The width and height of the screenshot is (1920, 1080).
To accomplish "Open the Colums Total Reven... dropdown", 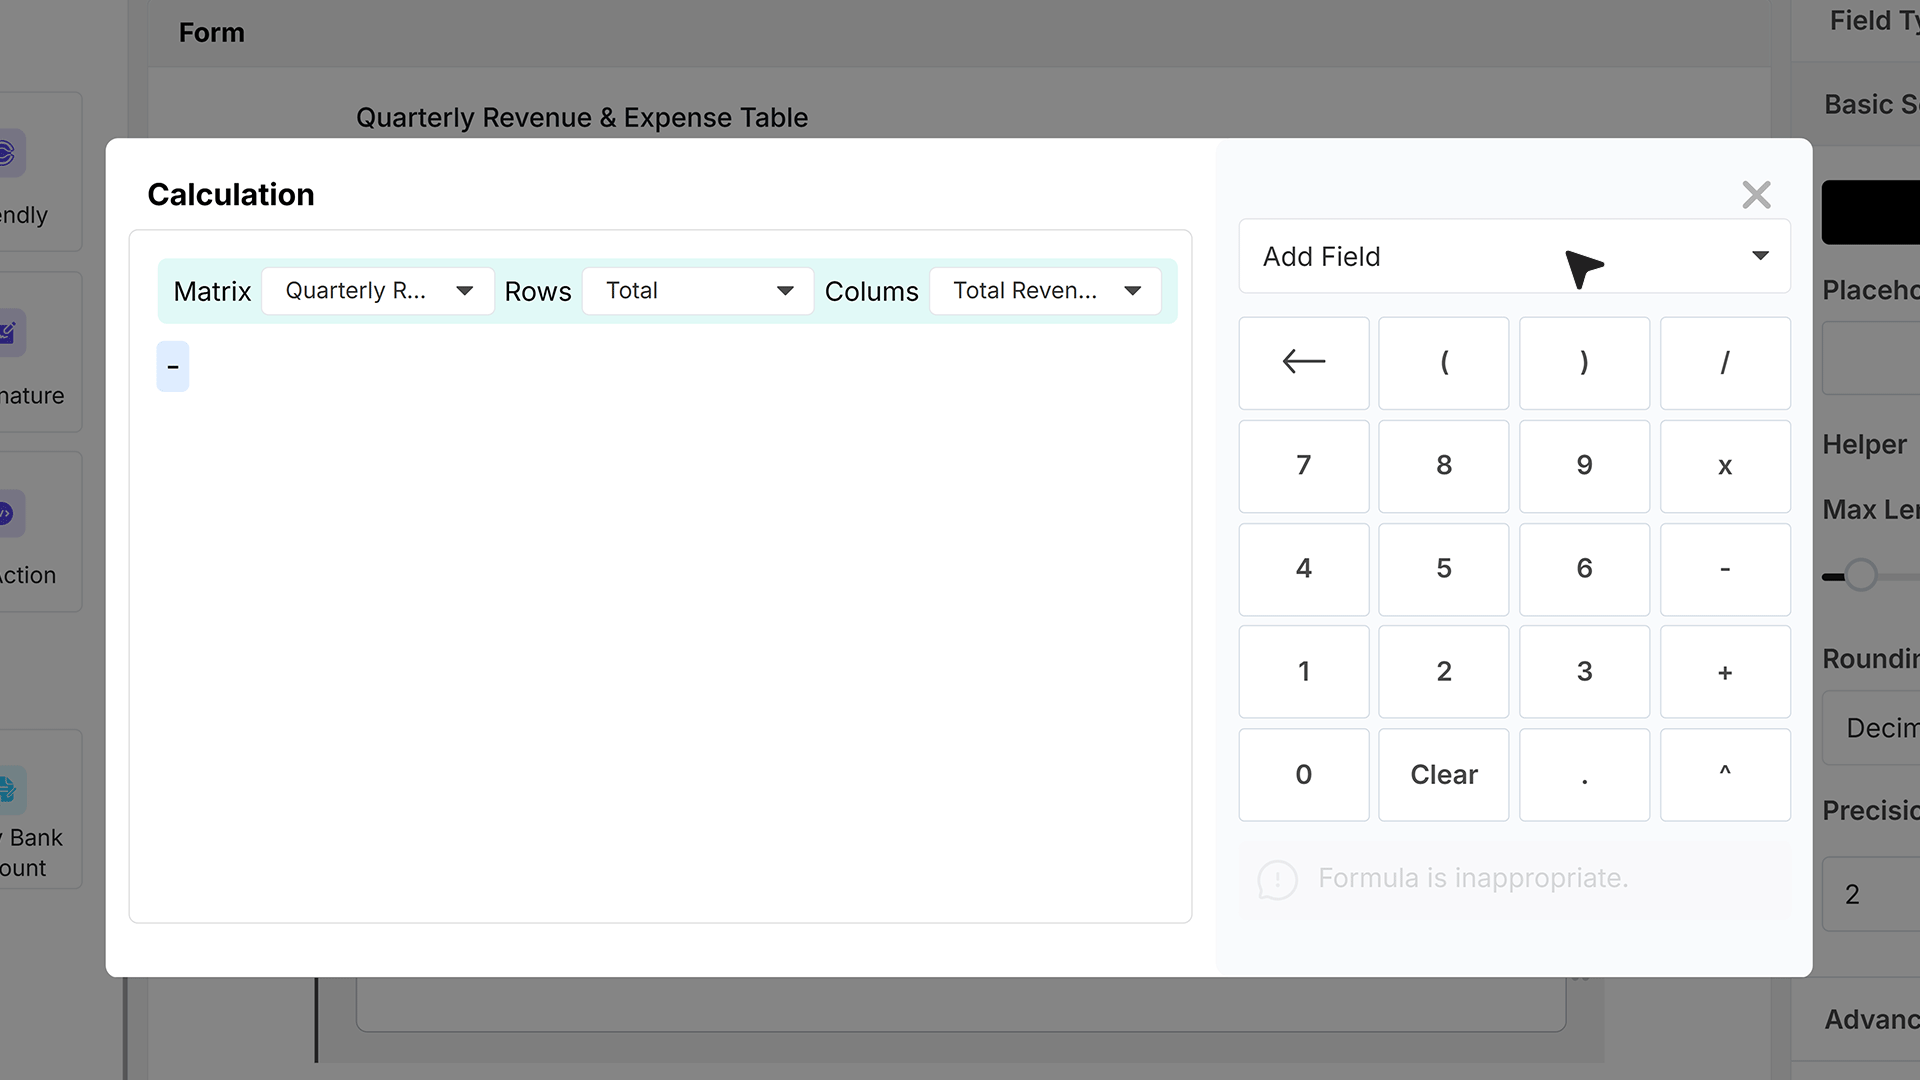I will 1045,291.
